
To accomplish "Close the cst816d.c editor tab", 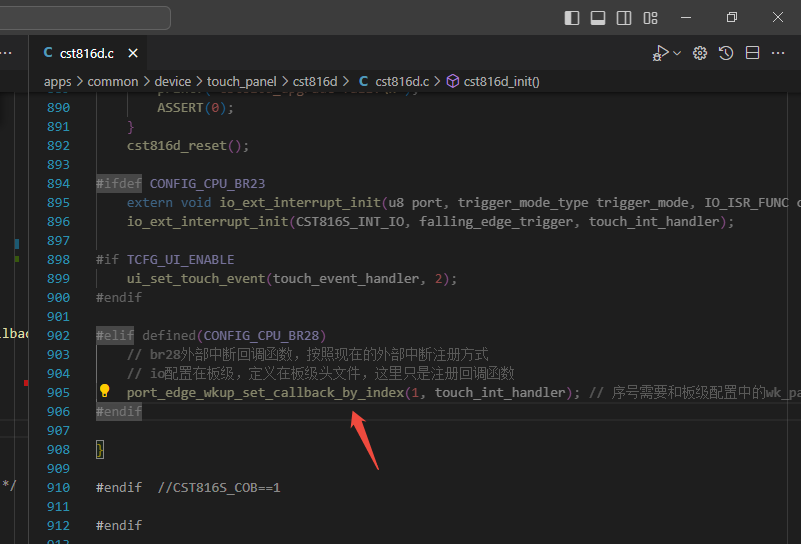I will pos(133,53).
